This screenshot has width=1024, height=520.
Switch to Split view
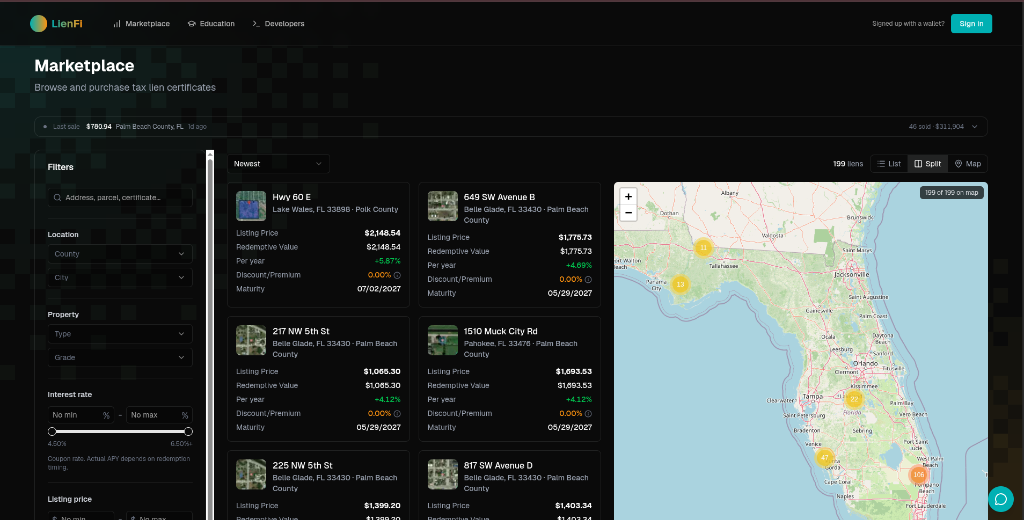click(927, 164)
